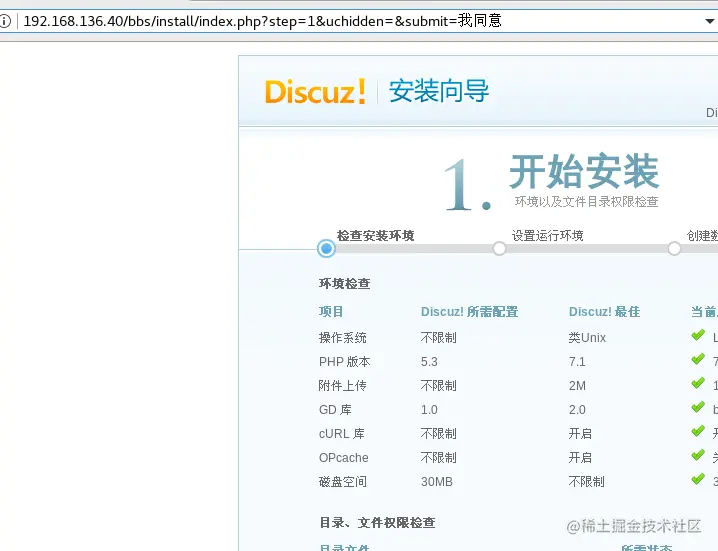Click the green check mark for OPcache row
718x551 pixels.
698,455
